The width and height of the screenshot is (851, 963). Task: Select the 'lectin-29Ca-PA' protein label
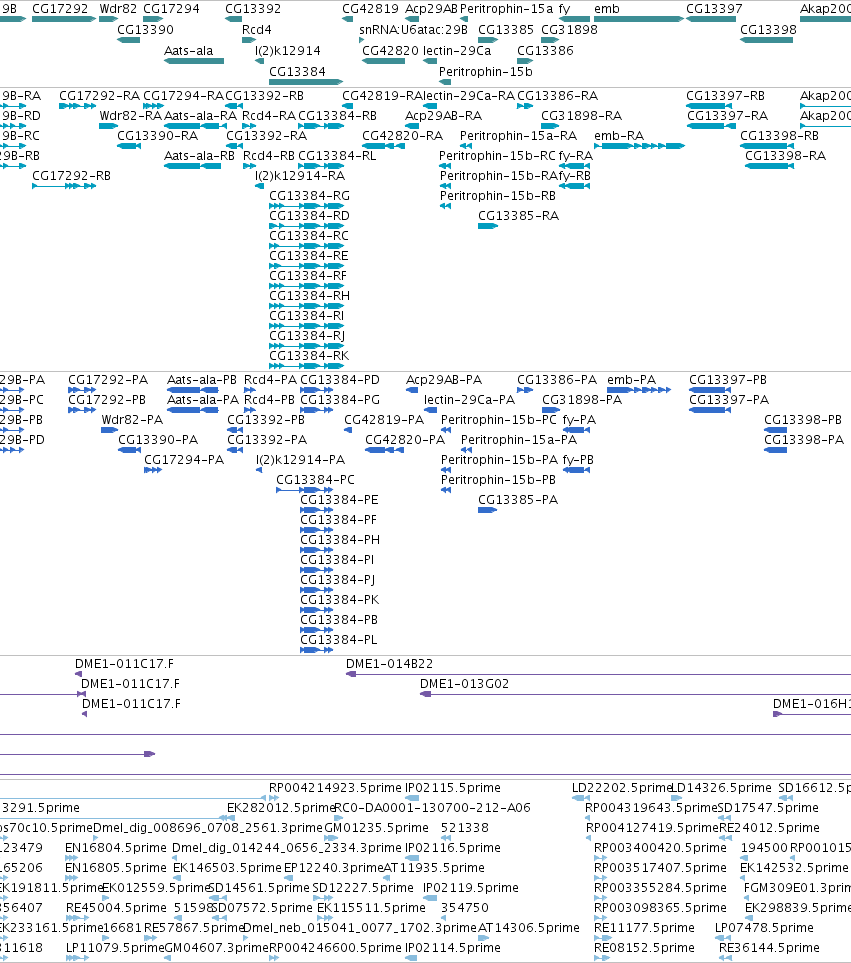[469, 400]
